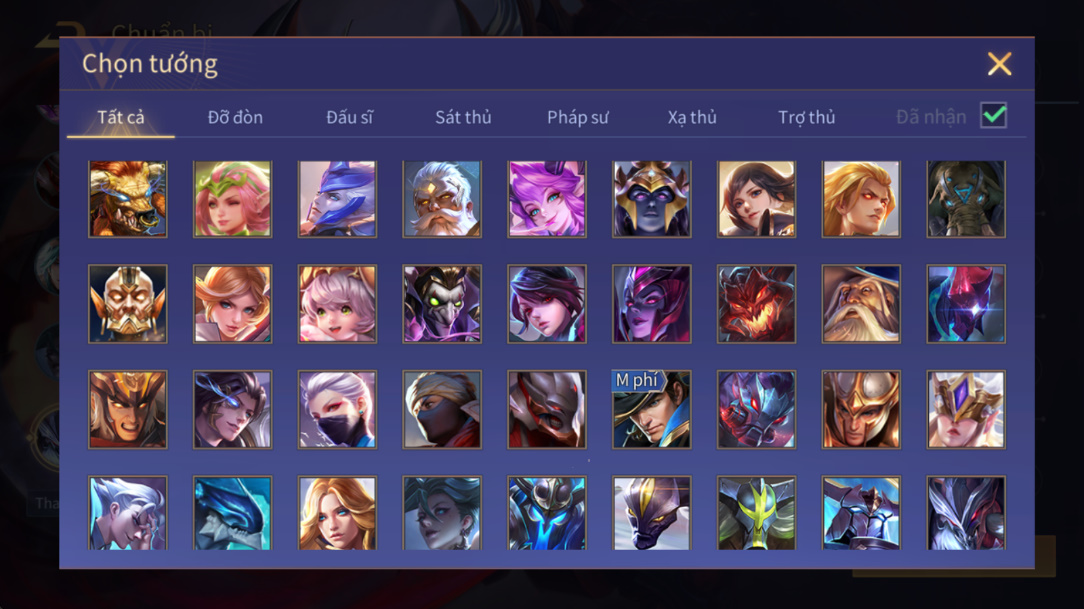Select the golden lion beast hero portrait
This screenshot has width=1084, height=609.
(128, 199)
